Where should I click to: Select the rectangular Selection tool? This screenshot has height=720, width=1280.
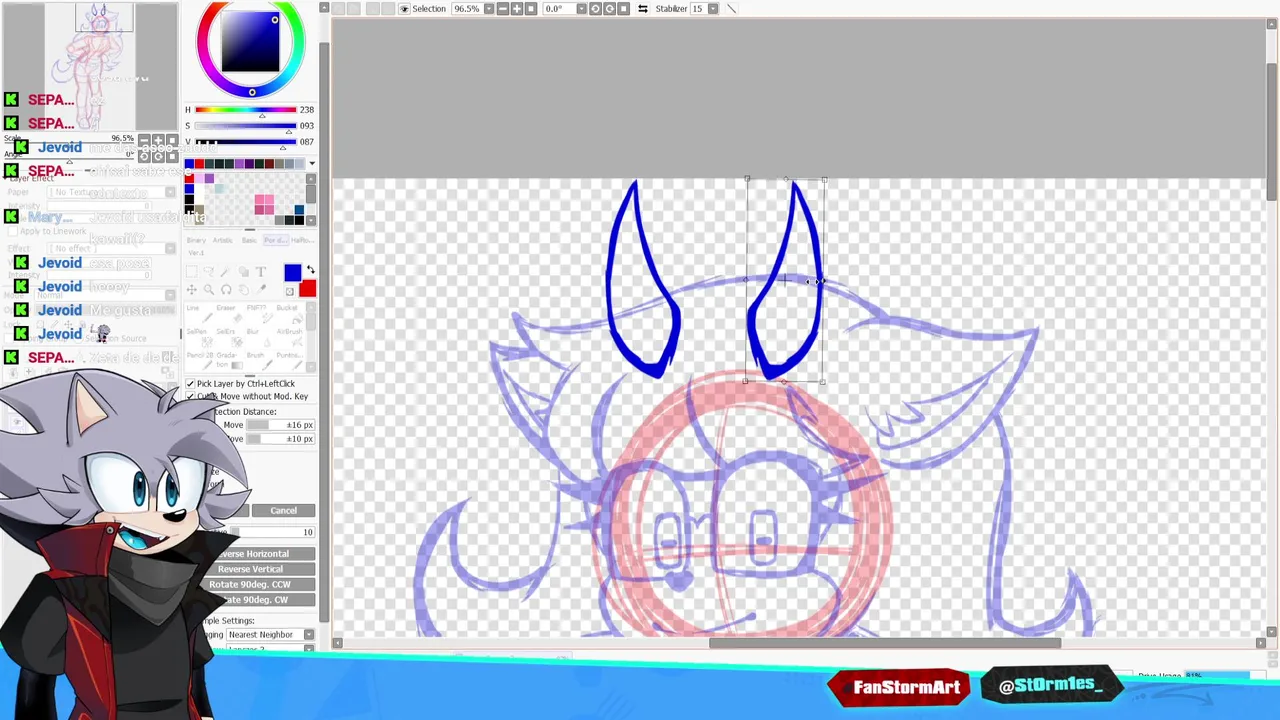[191, 271]
